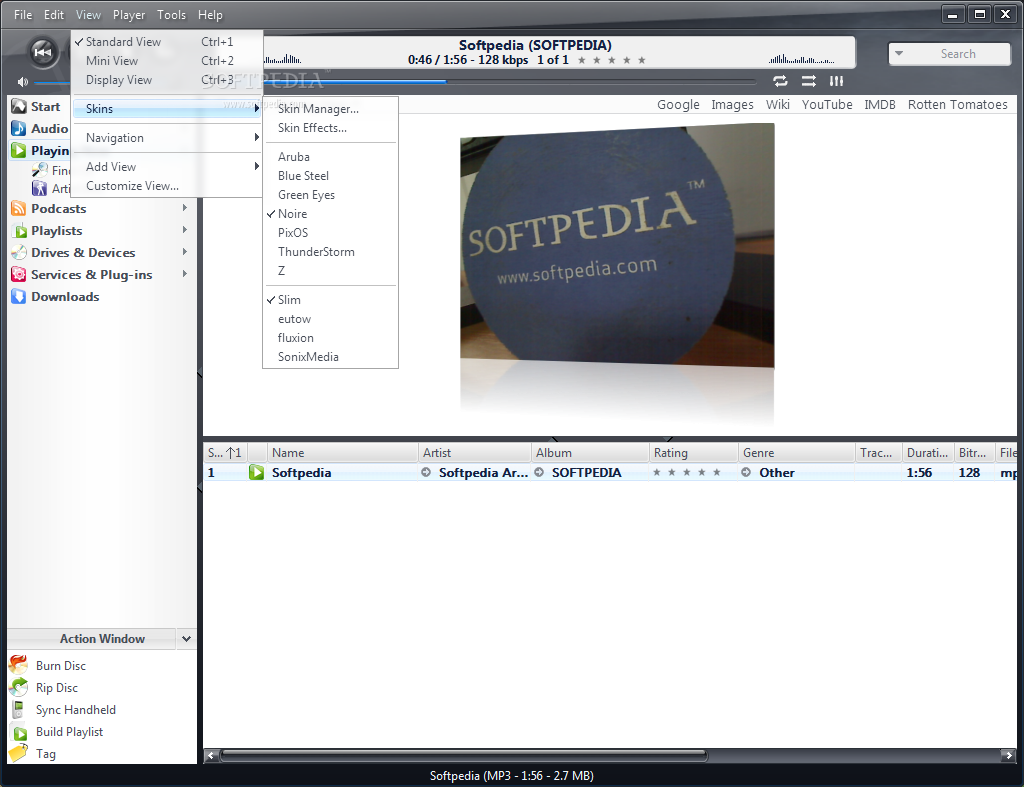
Task: Open the Rotten Tomatoes lookup link
Action: pos(957,104)
